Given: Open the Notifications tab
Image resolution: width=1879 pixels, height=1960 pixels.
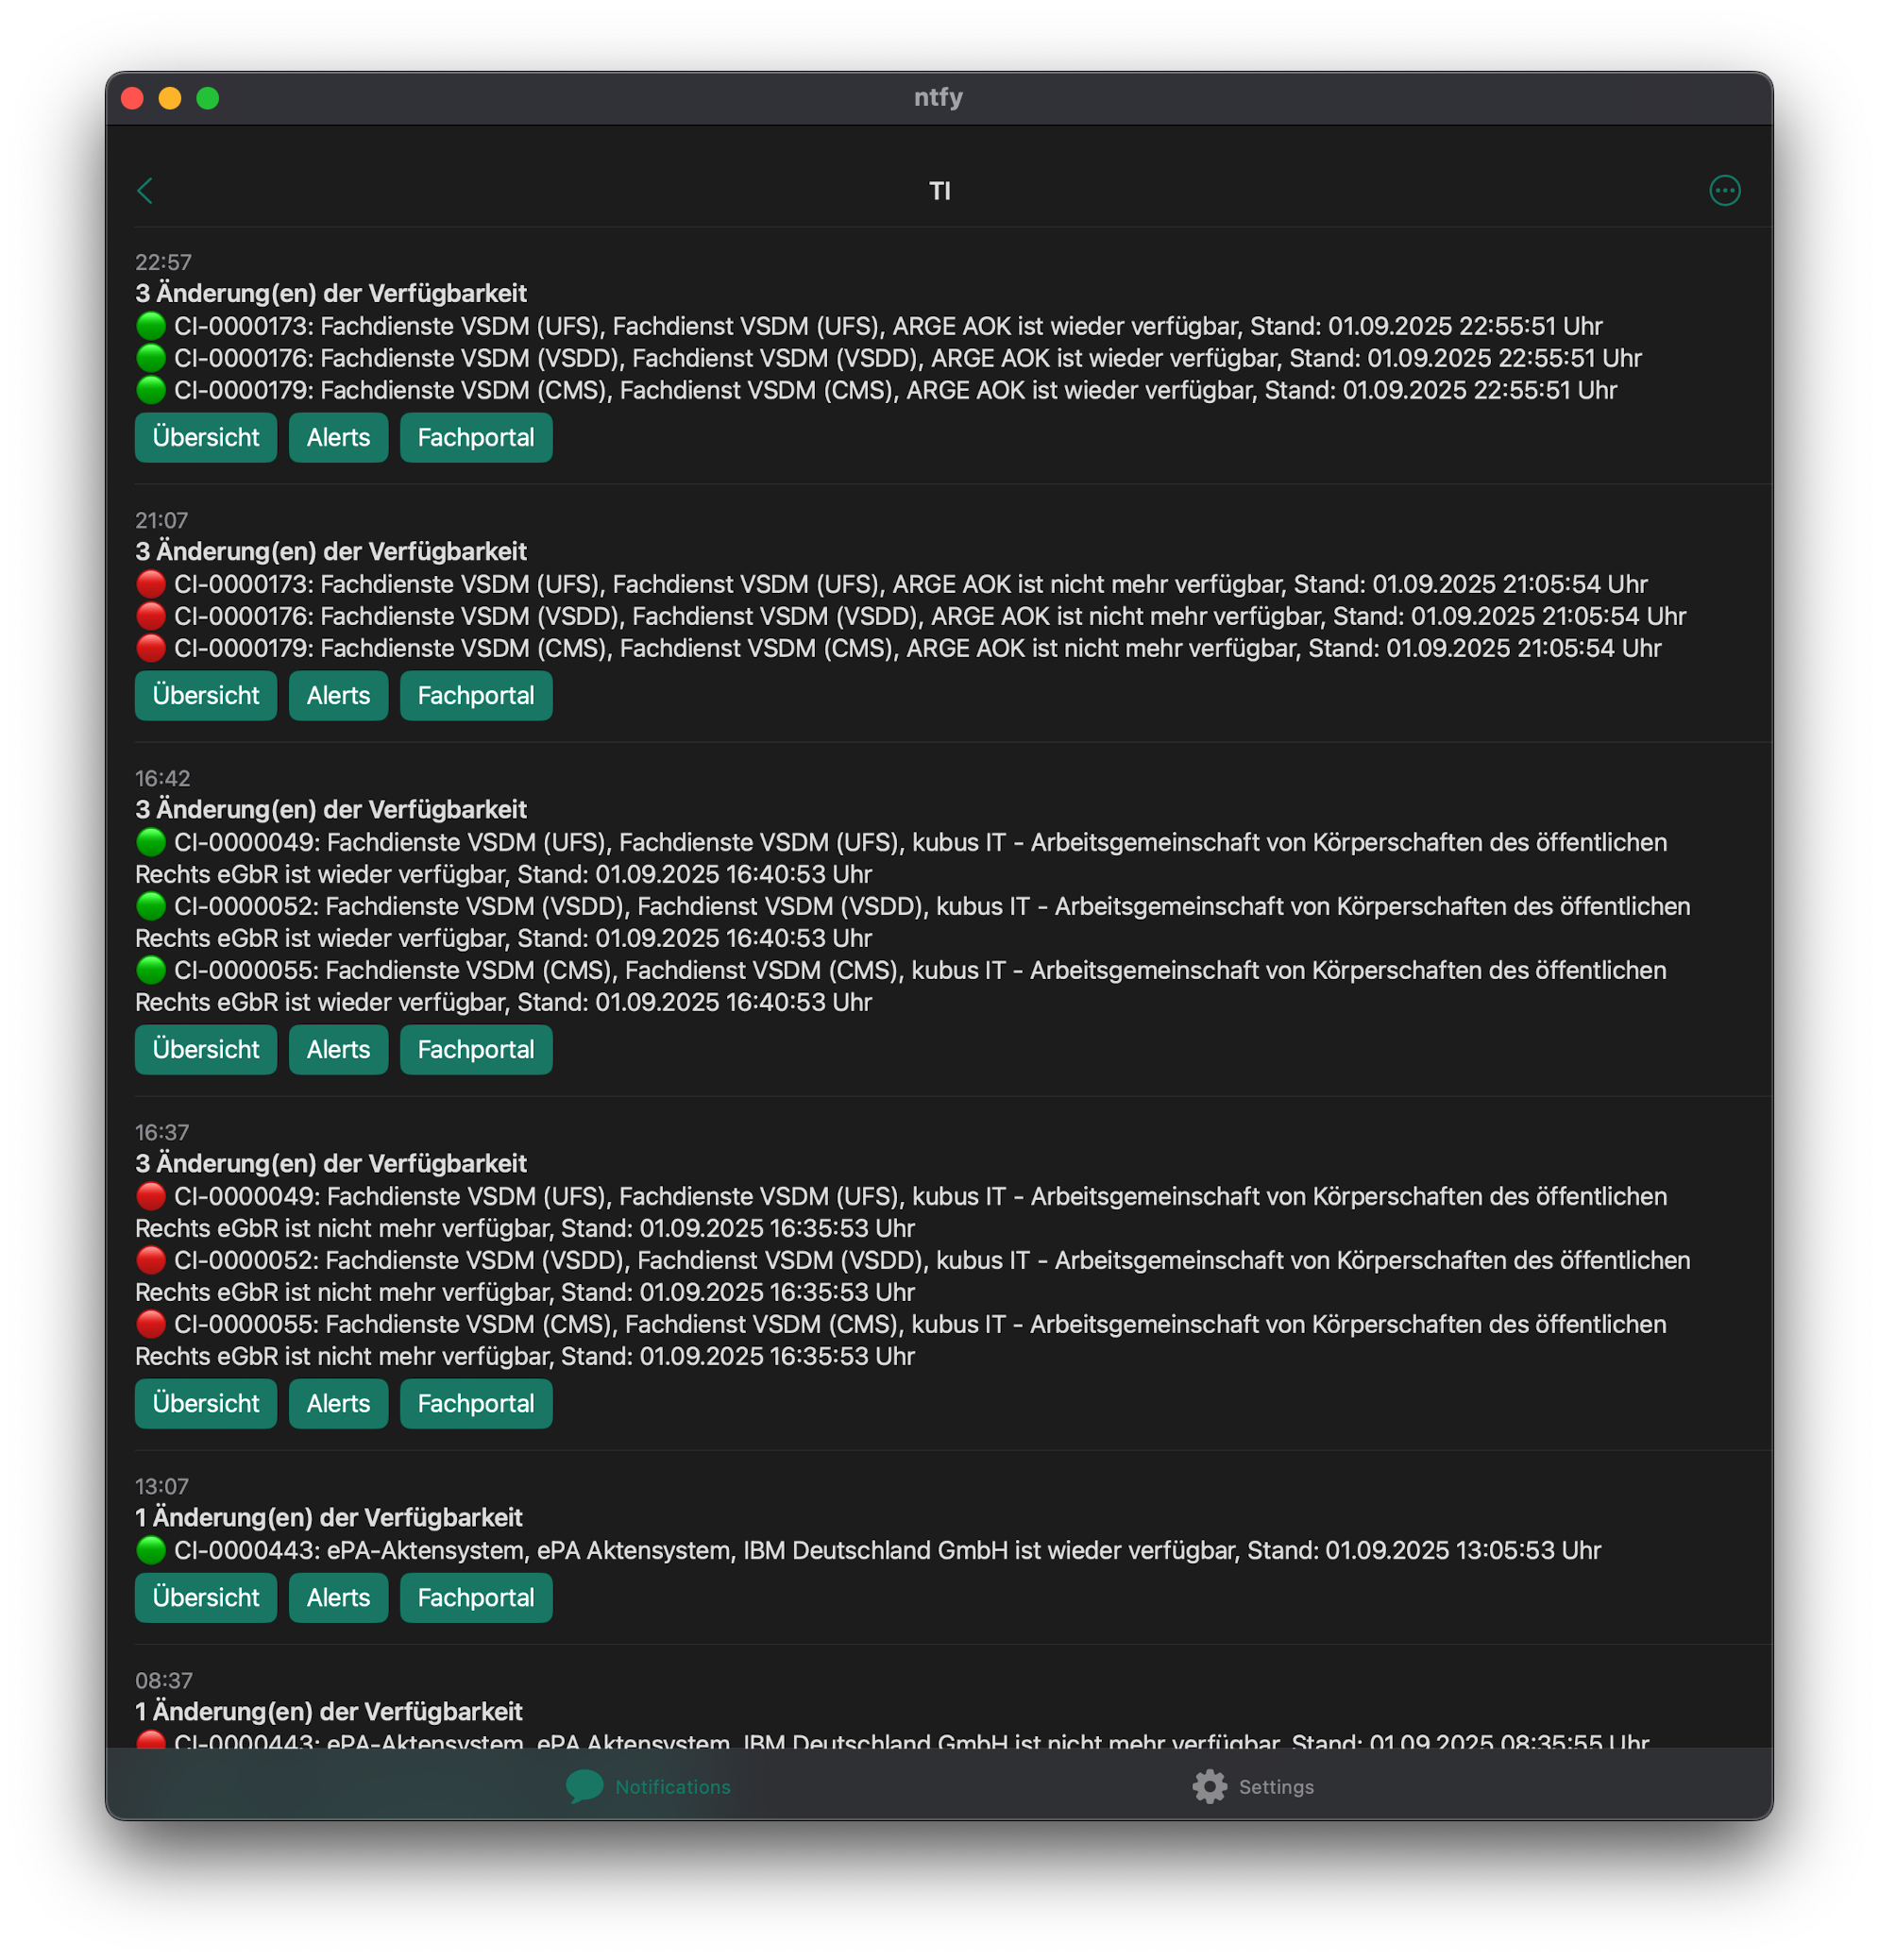Looking at the screenshot, I should pyautogui.click(x=647, y=1786).
